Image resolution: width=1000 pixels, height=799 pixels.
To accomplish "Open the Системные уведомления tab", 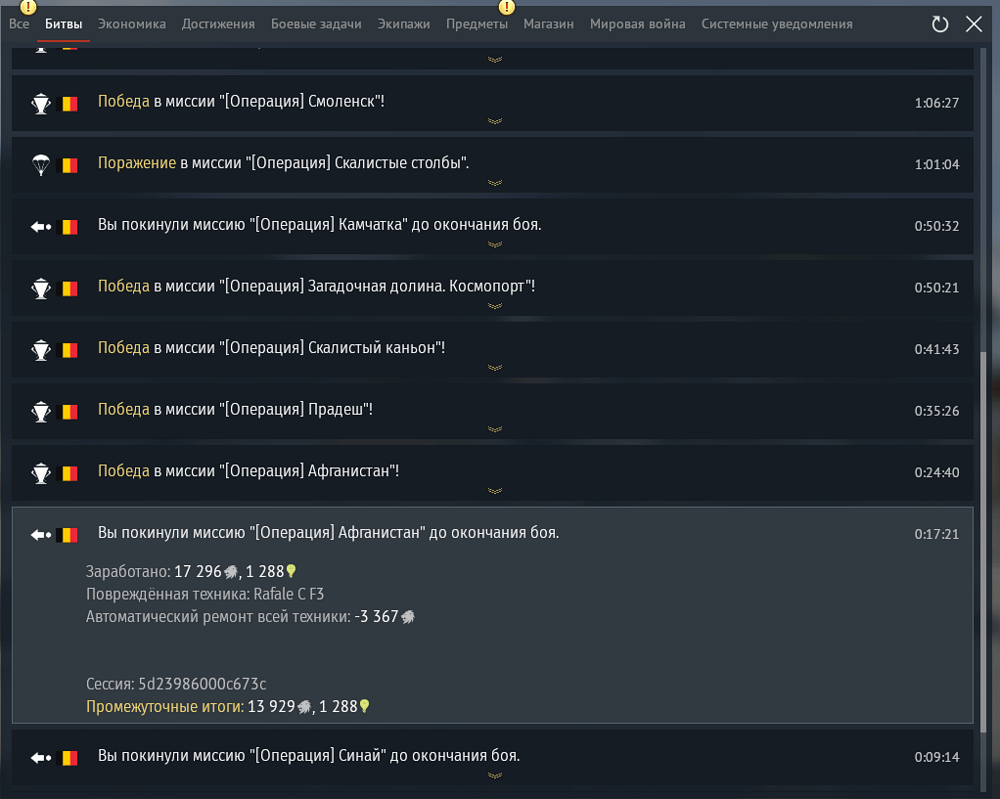I will pos(776,24).
